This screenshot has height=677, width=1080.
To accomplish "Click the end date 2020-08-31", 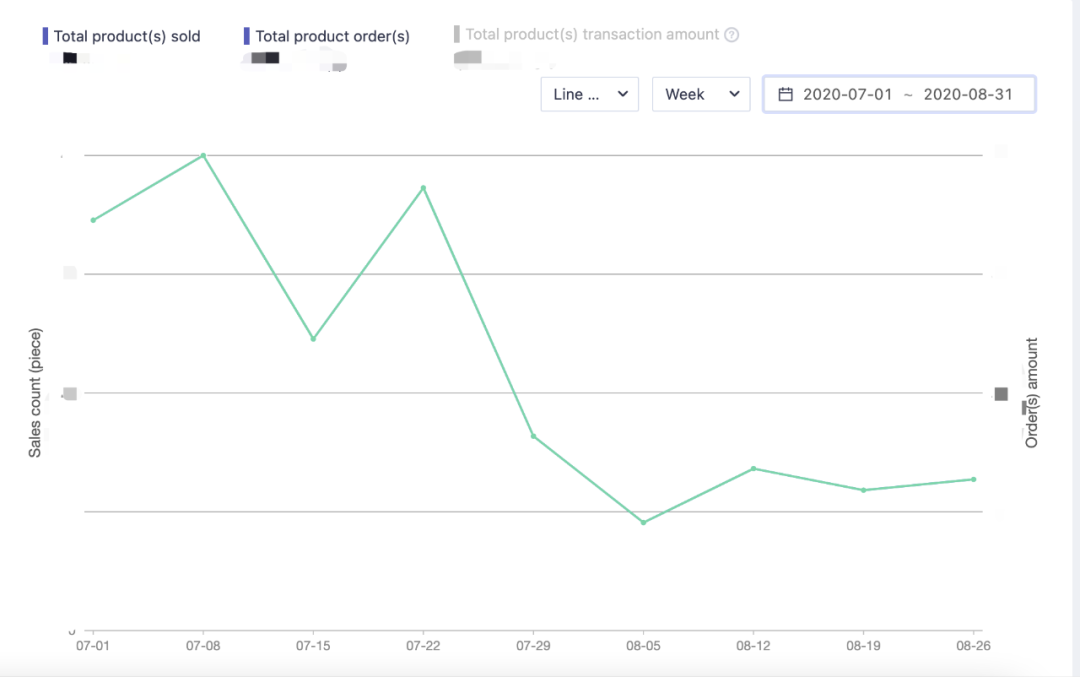I will click(x=968, y=94).
